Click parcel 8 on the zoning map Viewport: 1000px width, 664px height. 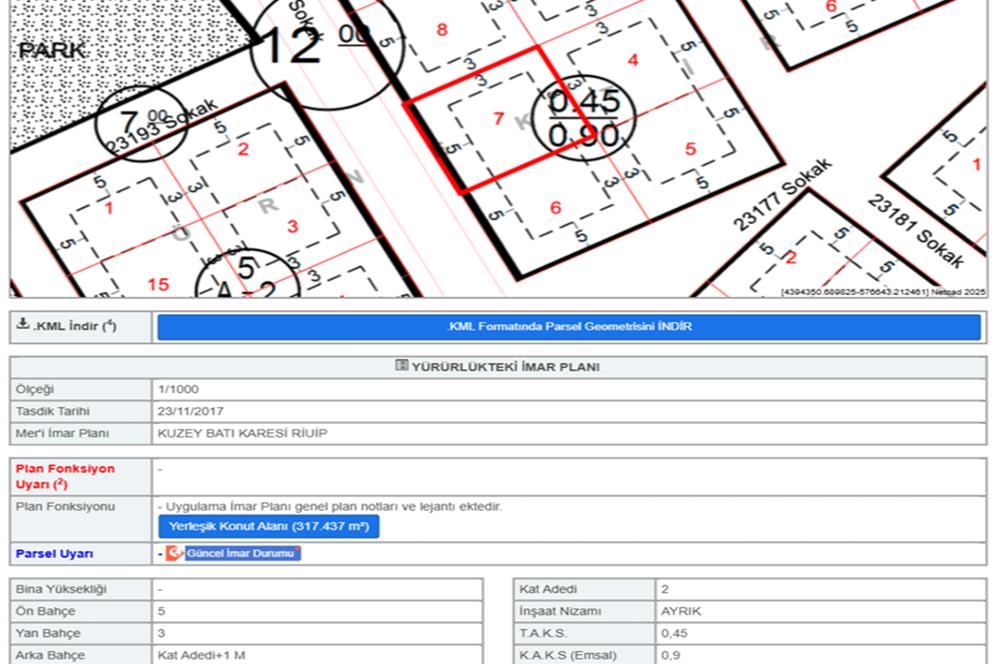click(x=442, y=30)
